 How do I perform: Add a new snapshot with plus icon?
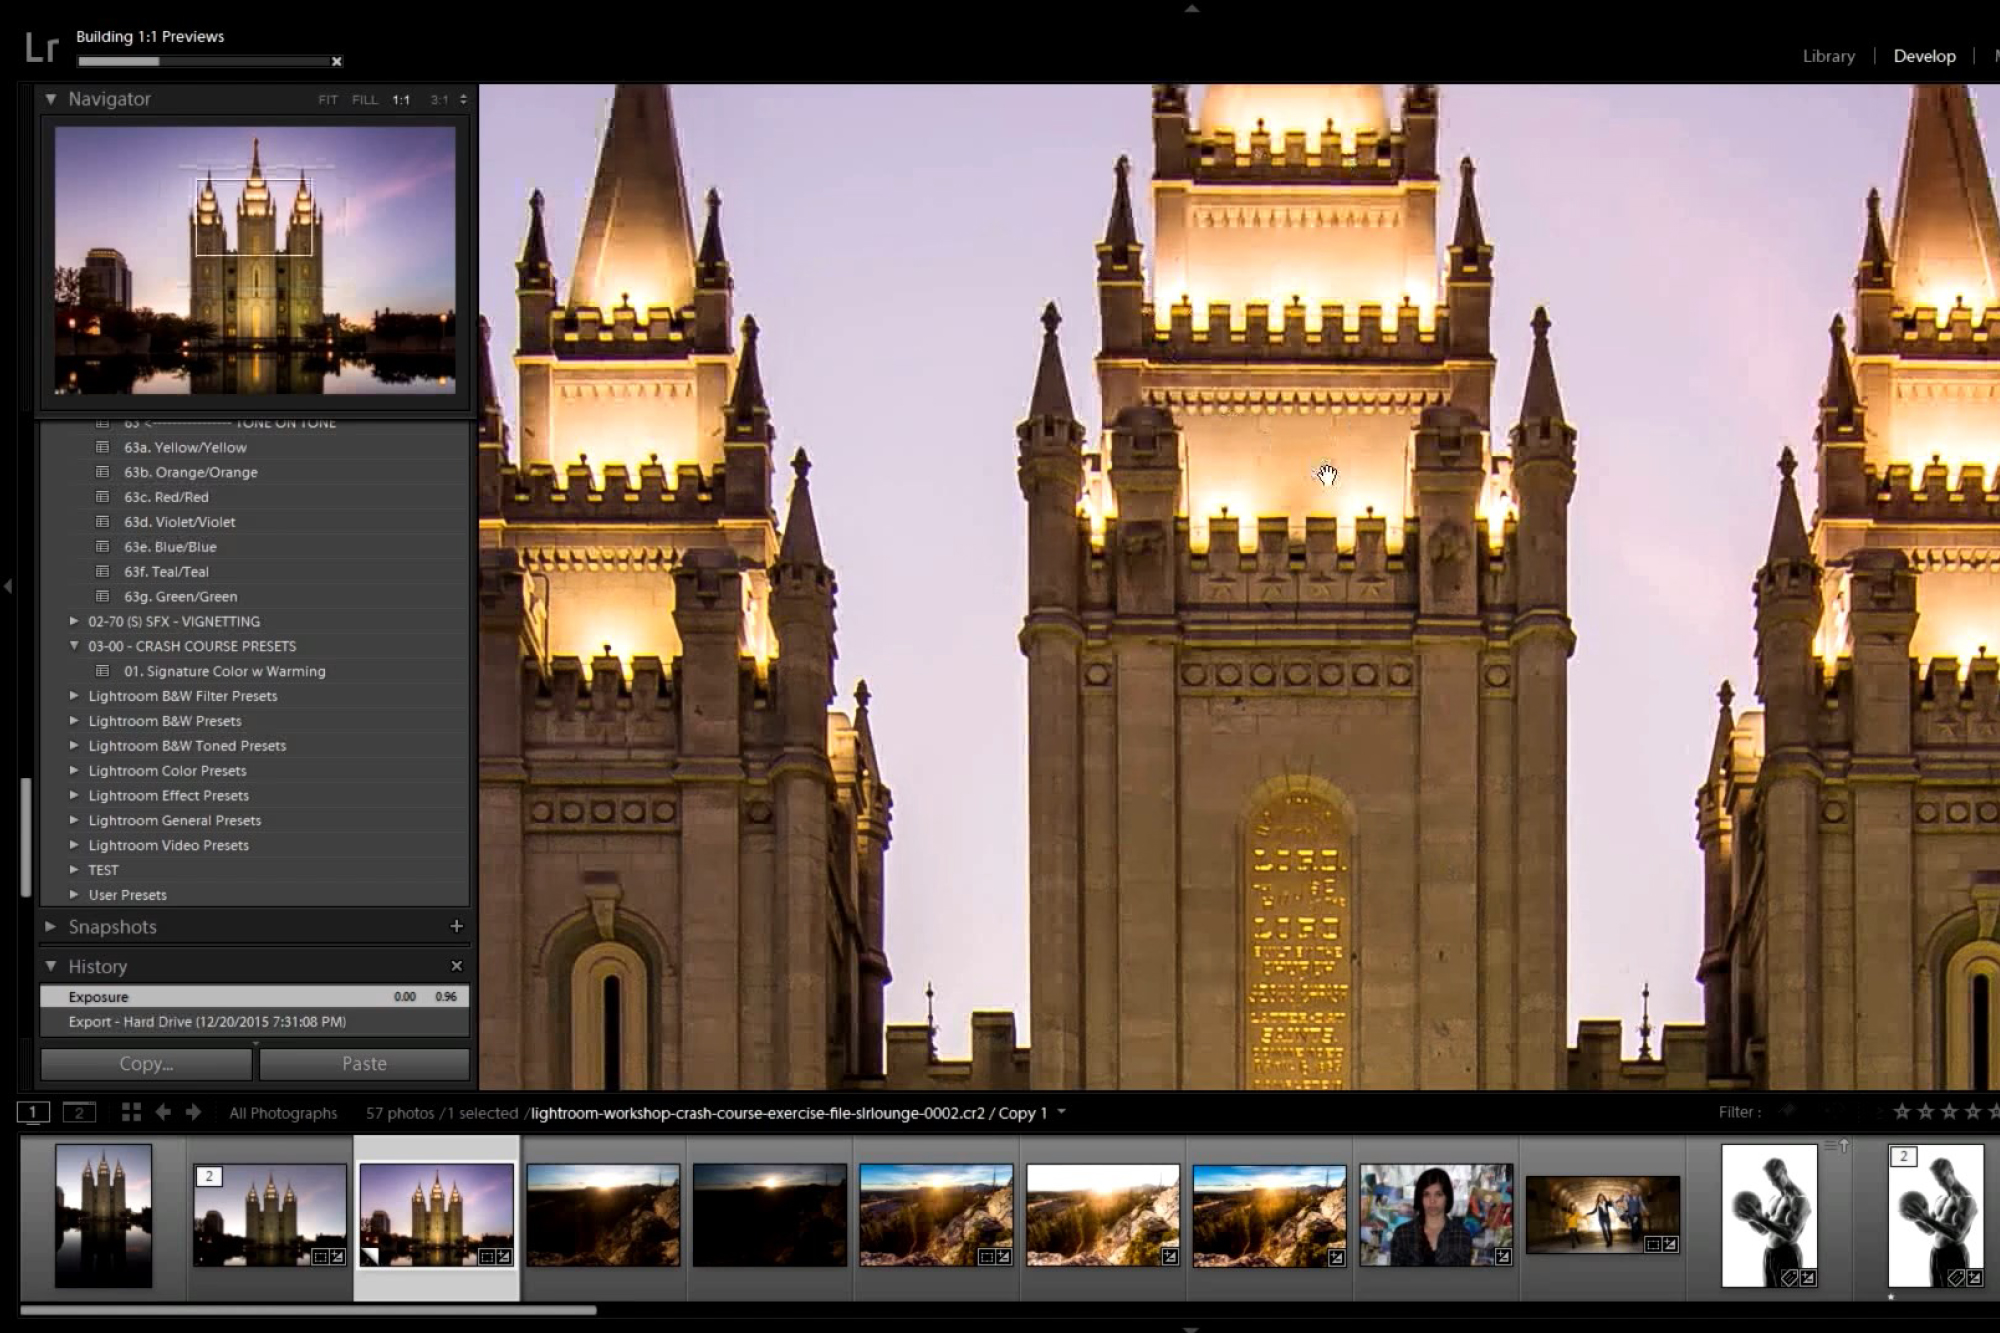pos(457,927)
